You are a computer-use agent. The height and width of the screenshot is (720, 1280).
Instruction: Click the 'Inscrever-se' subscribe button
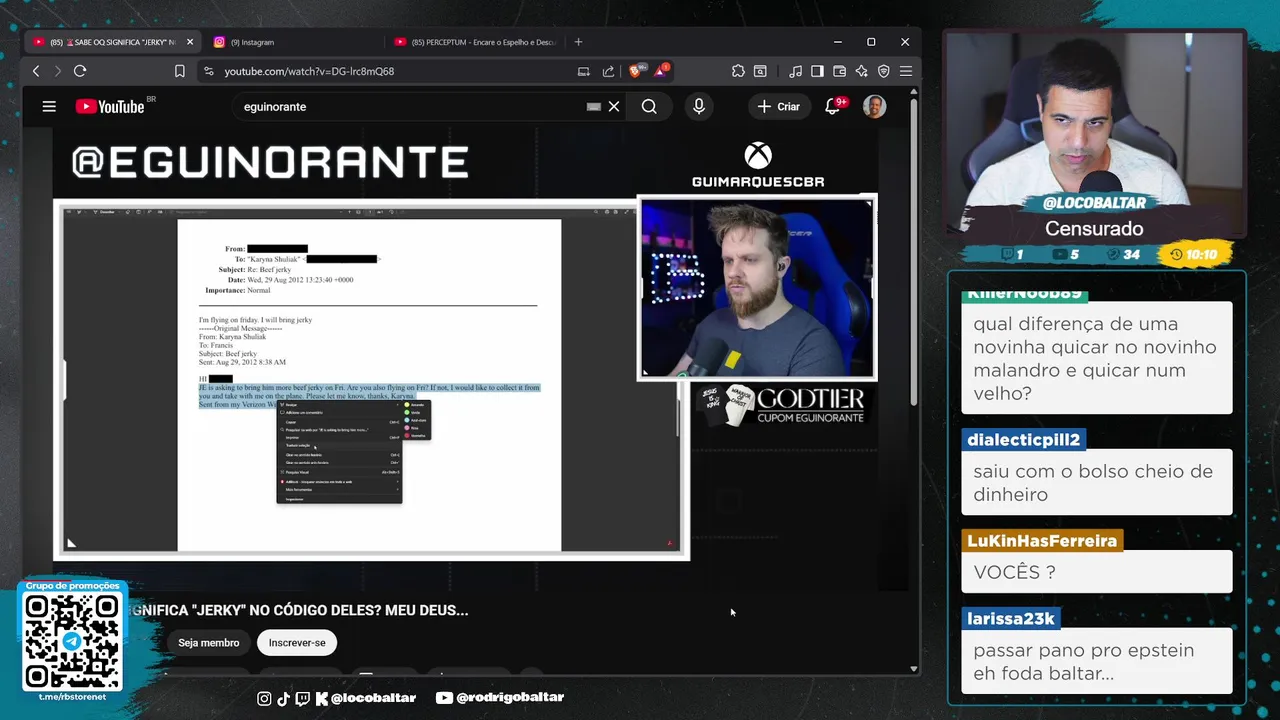tap(297, 643)
